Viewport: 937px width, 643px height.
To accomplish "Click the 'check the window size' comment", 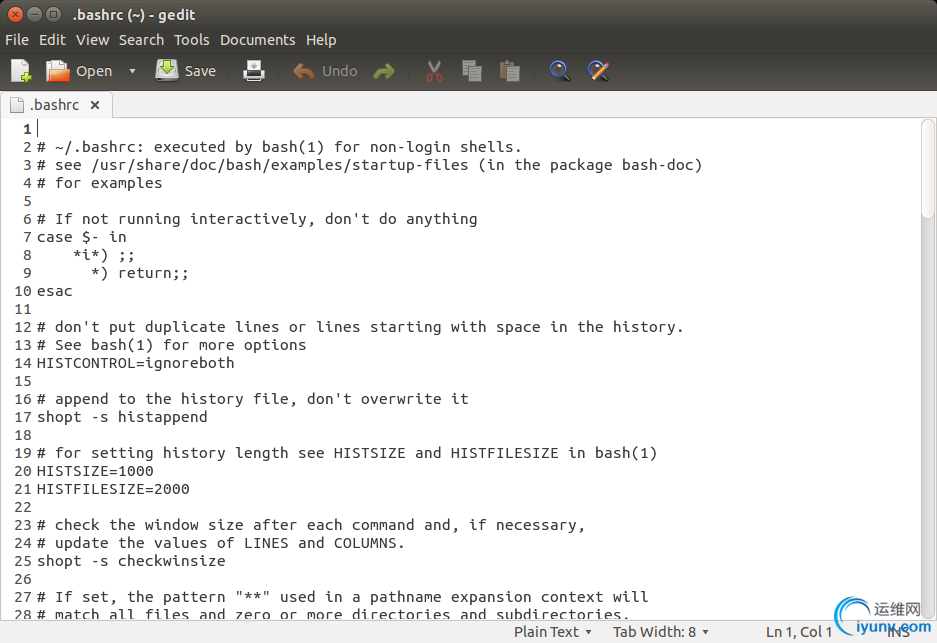I will pos(311,525).
